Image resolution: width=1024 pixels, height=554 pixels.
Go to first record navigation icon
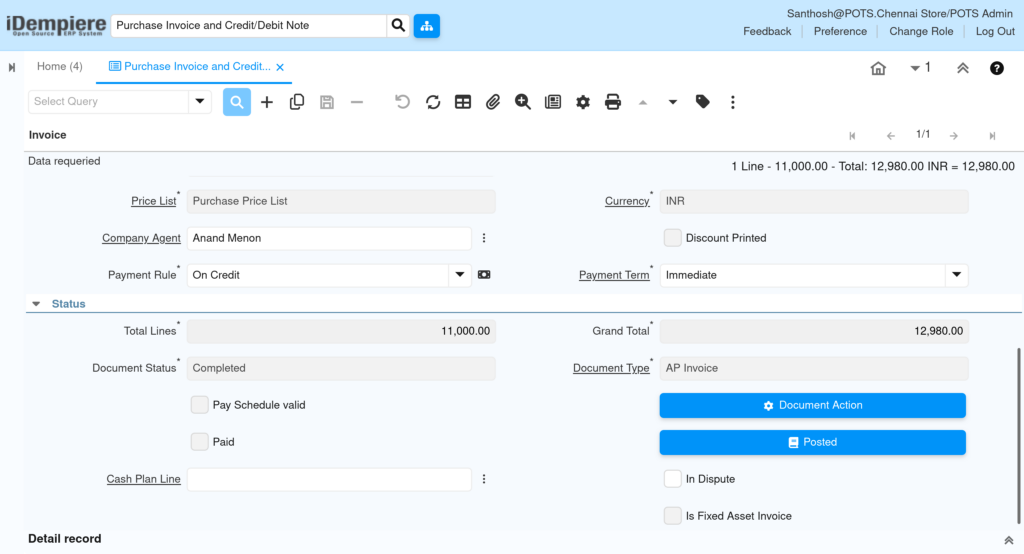[x=852, y=136]
